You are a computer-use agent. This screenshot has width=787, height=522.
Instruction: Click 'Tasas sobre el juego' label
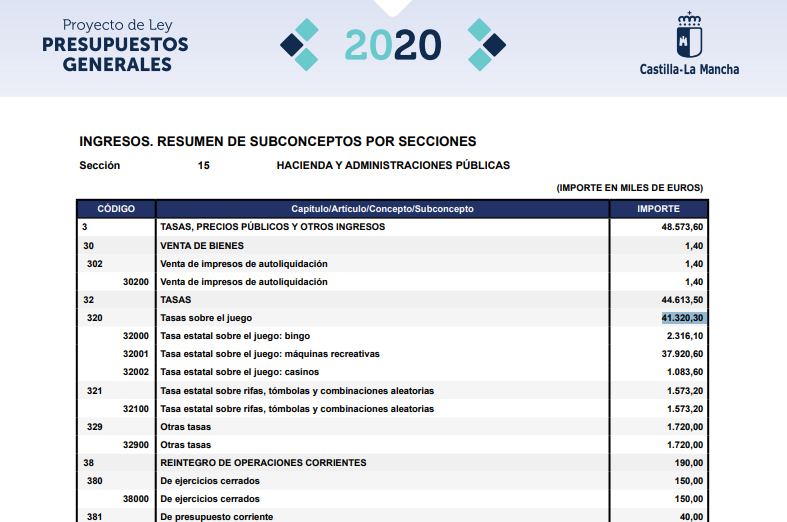click(206, 318)
